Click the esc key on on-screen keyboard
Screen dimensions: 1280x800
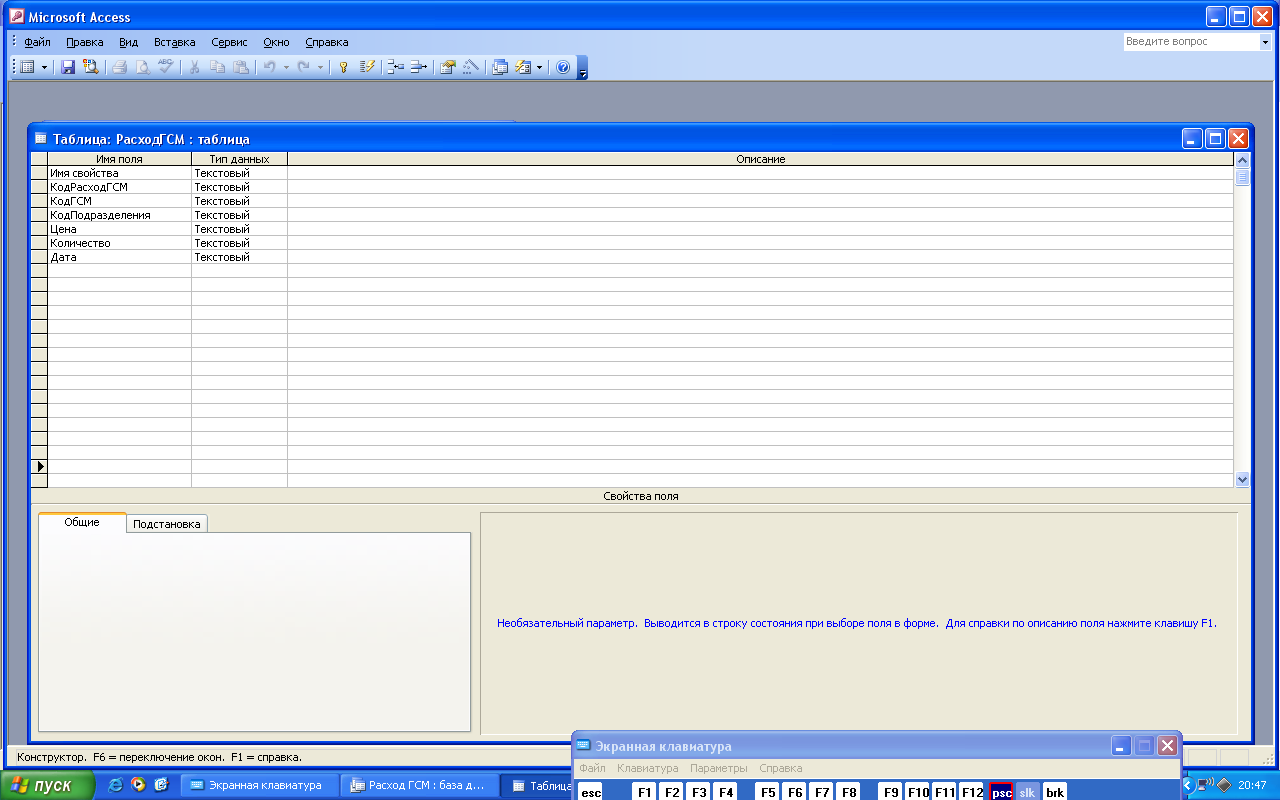(x=591, y=792)
